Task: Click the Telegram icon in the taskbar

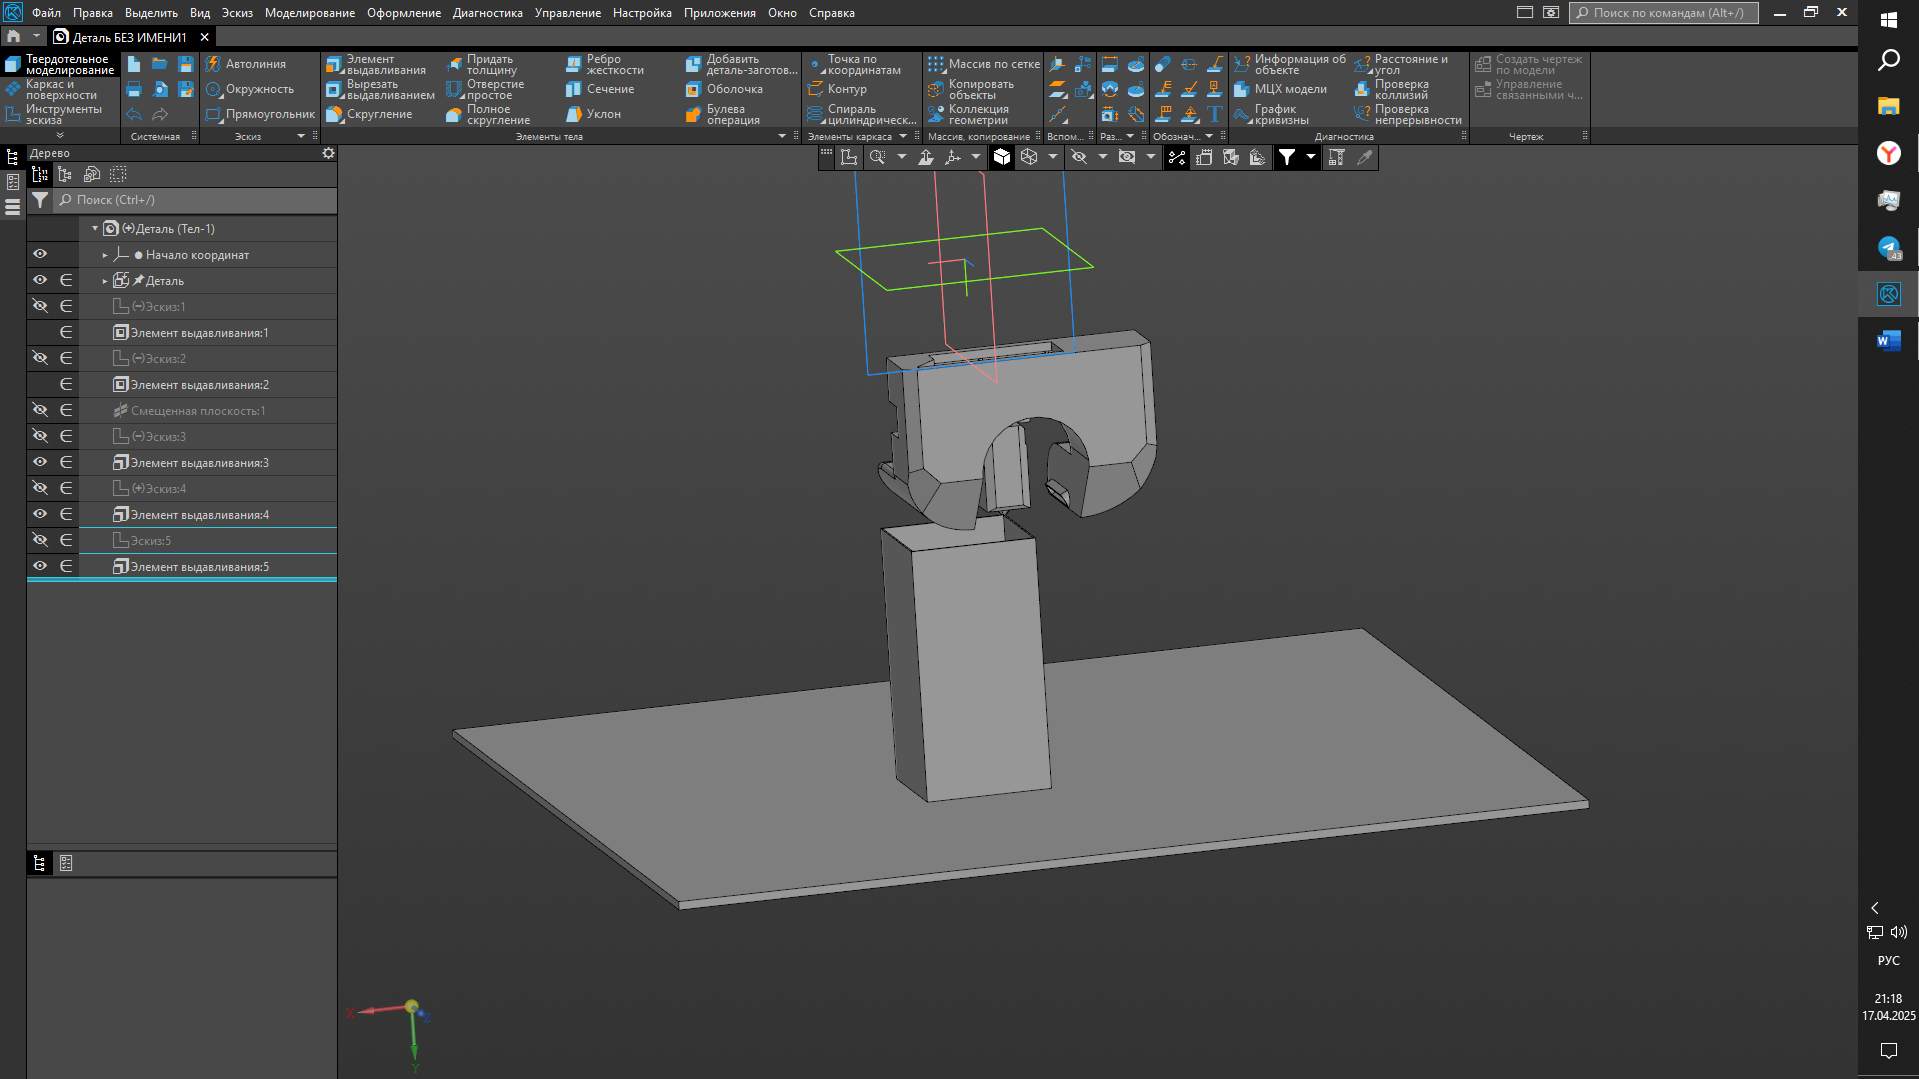Action: (1888, 247)
